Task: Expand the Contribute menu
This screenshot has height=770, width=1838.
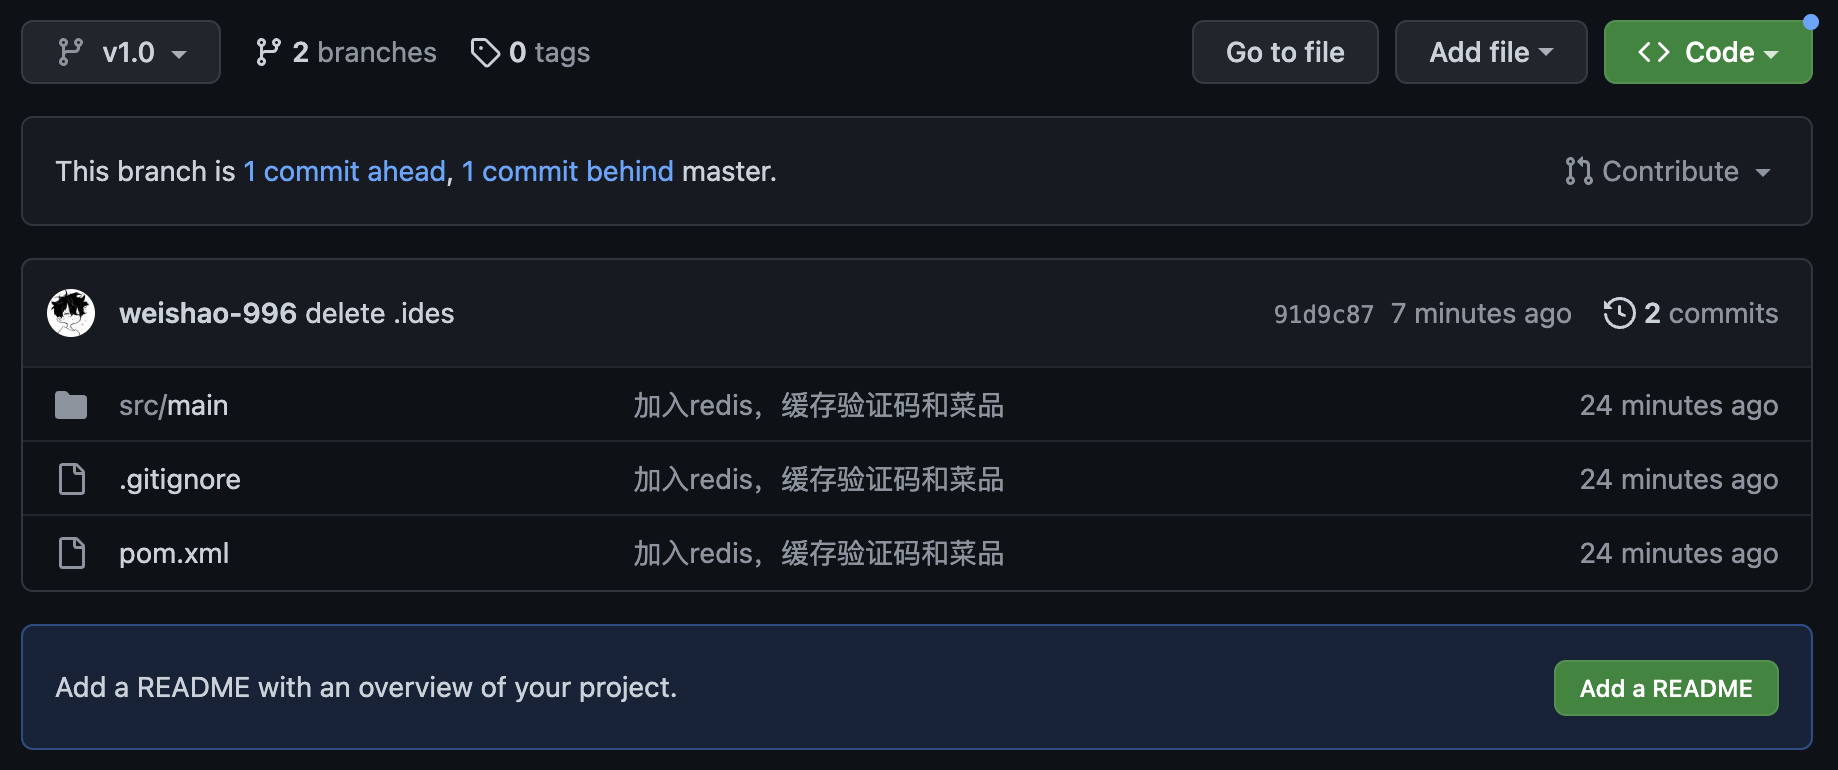Action: point(1668,171)
